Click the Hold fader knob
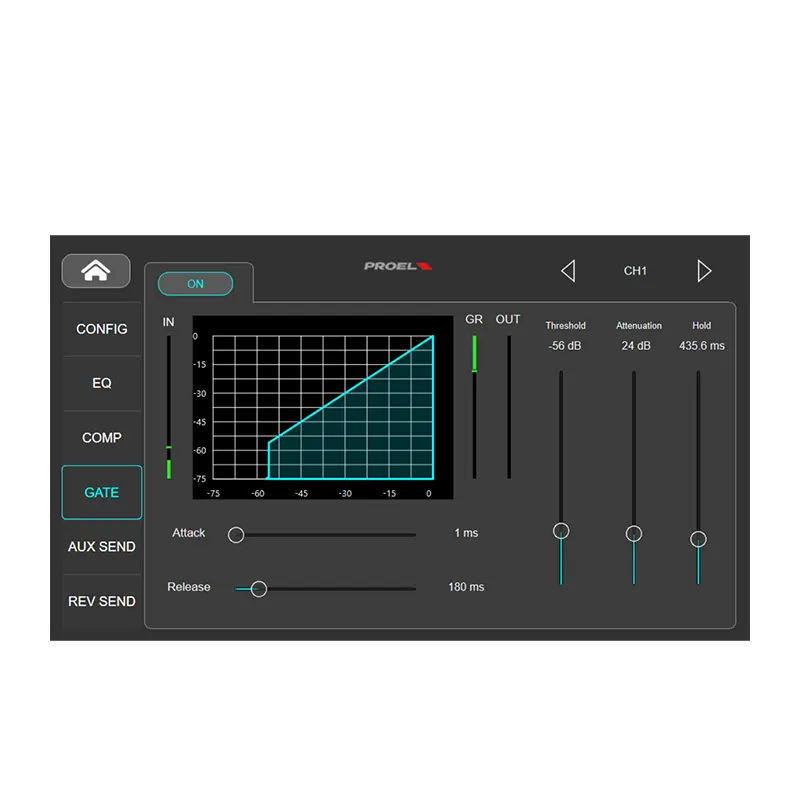This screenshot has height=800, width=800. (698, 540)
